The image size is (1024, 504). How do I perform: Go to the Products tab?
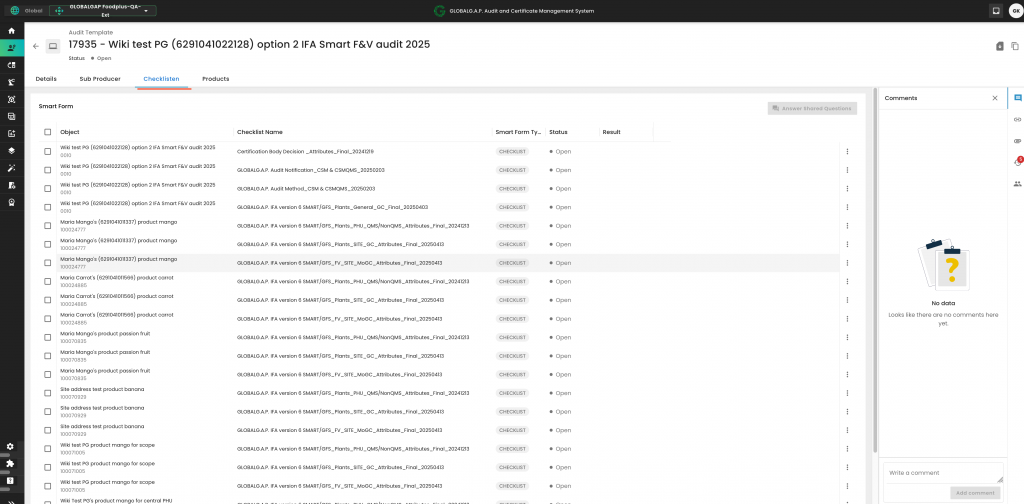[215, 78]
